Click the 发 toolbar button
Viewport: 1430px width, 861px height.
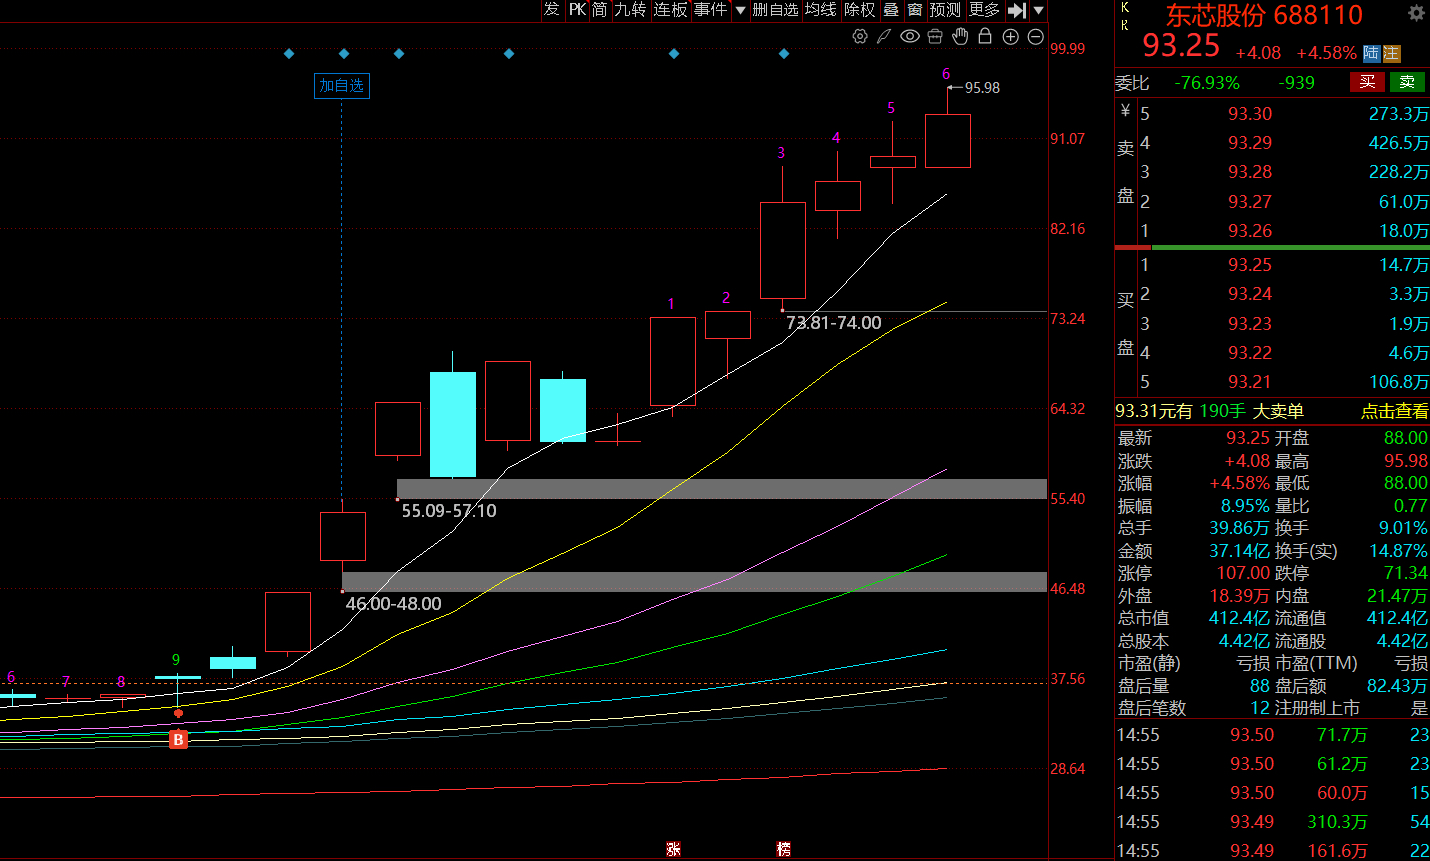point(552,10)
